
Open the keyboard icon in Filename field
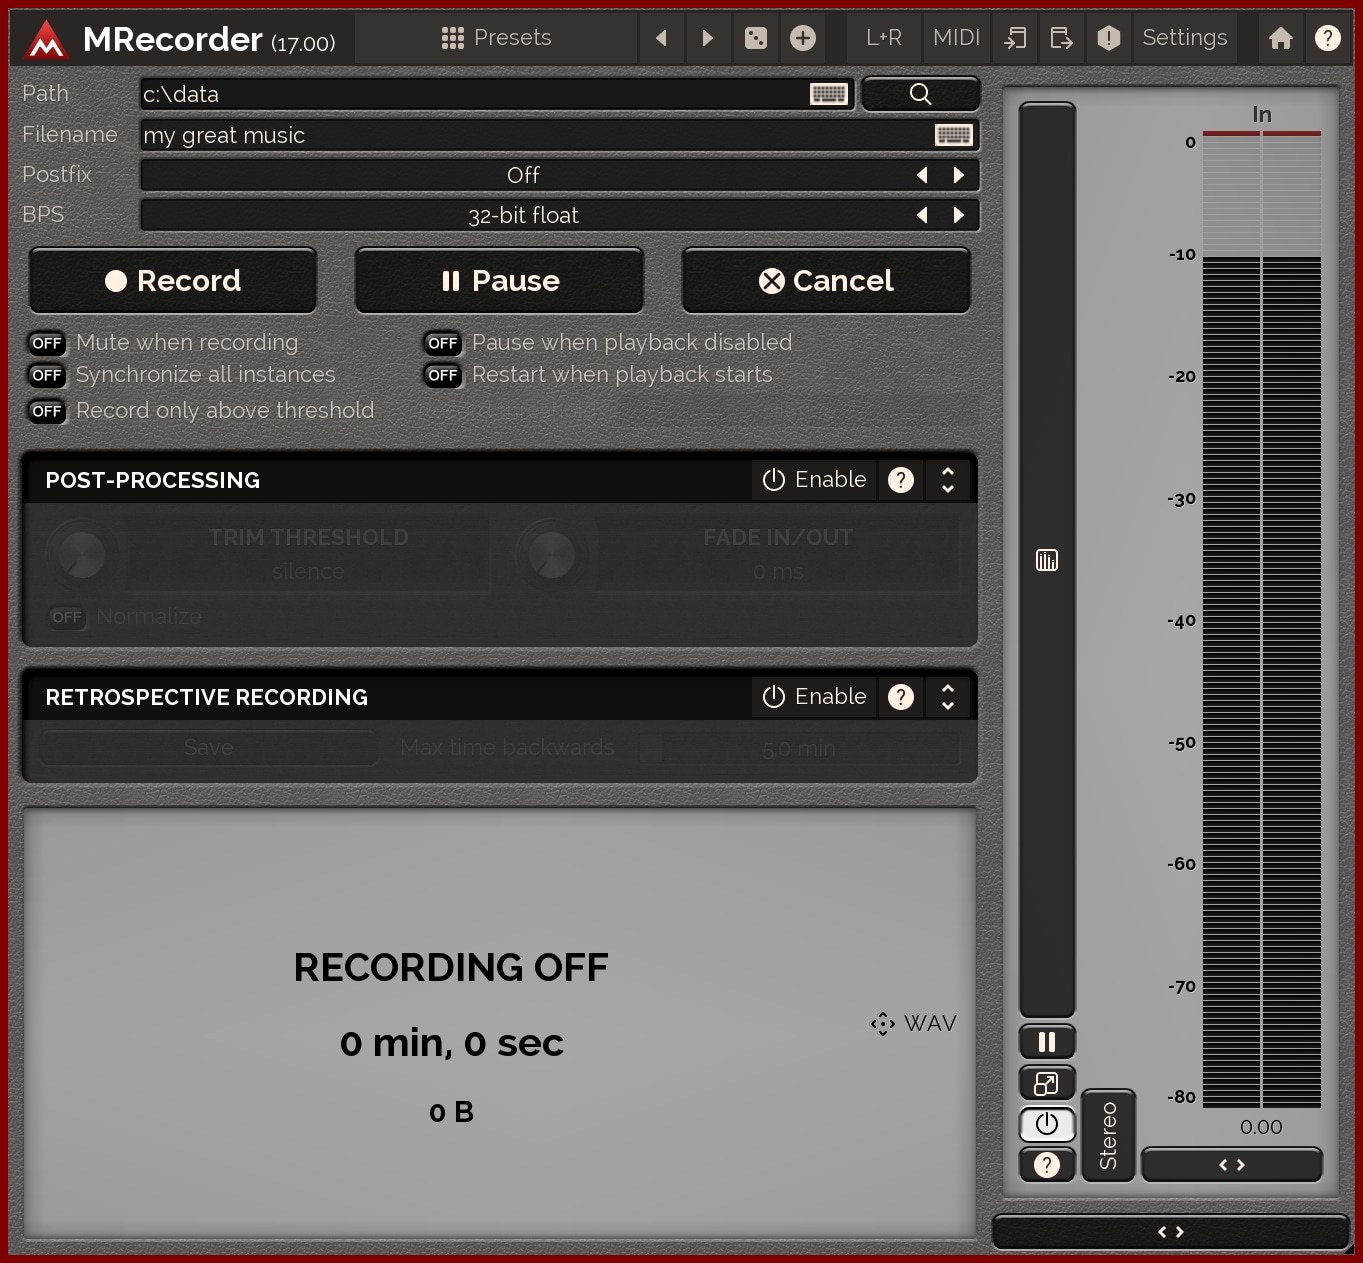tap(952, 135)
